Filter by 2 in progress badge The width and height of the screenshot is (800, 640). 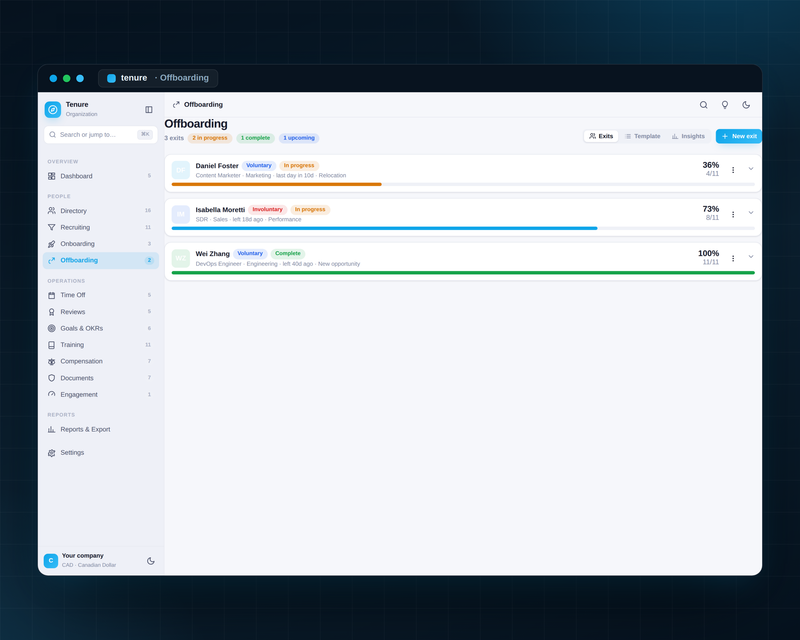pyautogui.click(x=210, y=138)
